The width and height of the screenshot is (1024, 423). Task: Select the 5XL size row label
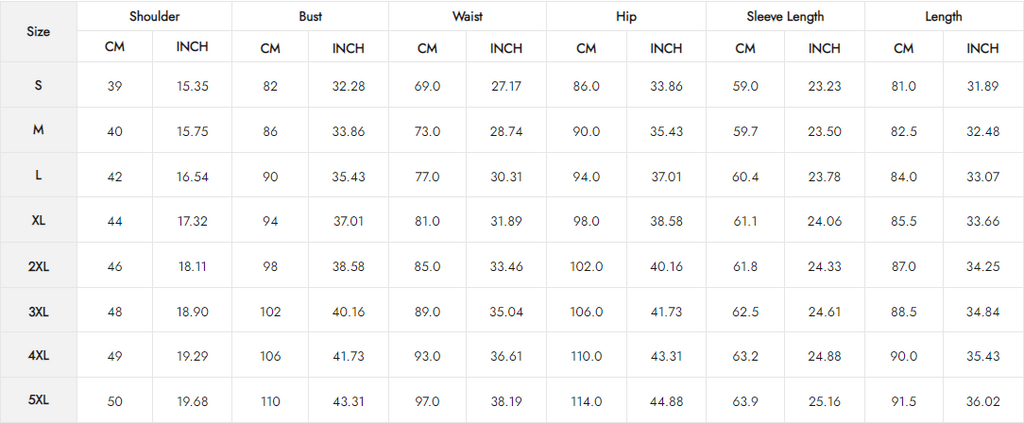pyautogui.click(x=39, y=400)
